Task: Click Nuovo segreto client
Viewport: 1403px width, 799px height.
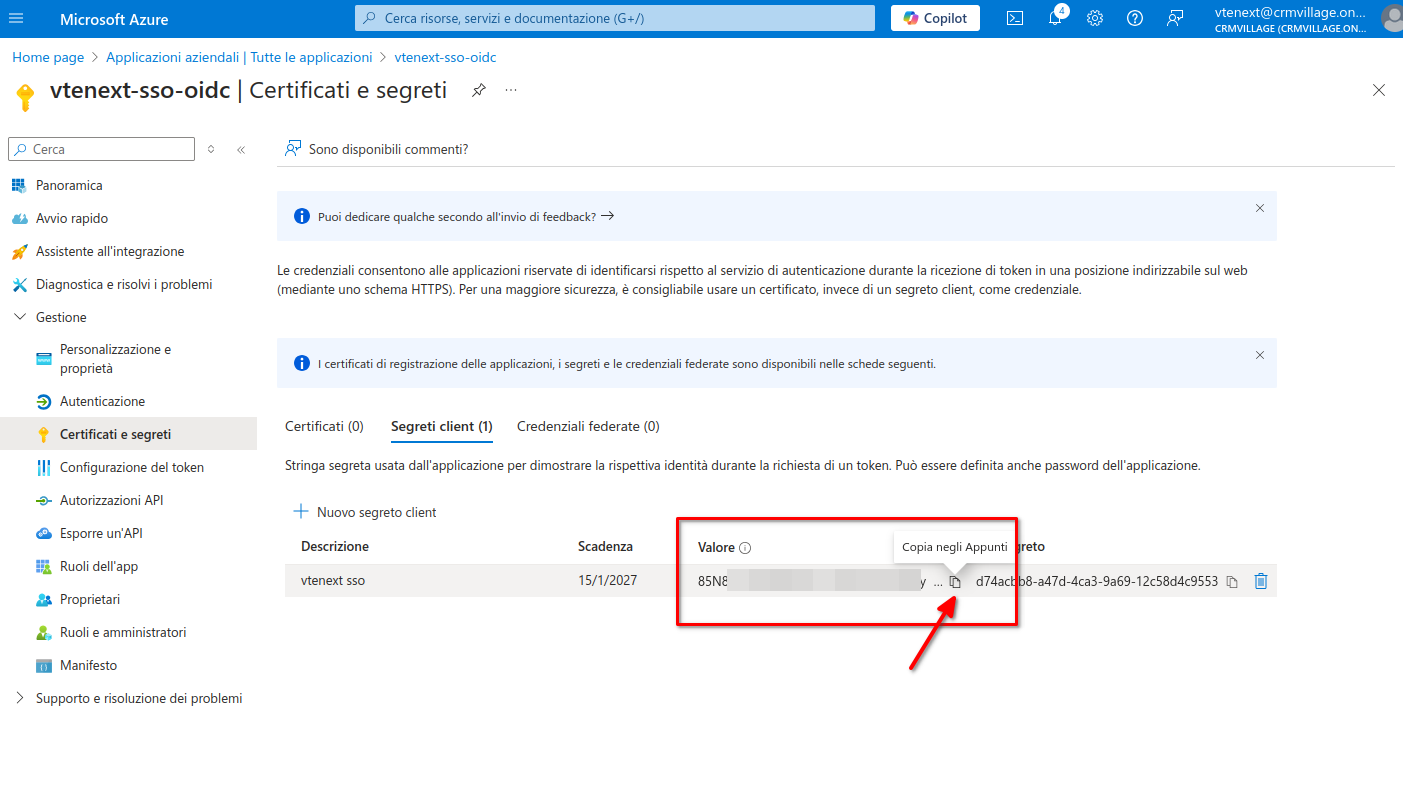Action: 365,512
